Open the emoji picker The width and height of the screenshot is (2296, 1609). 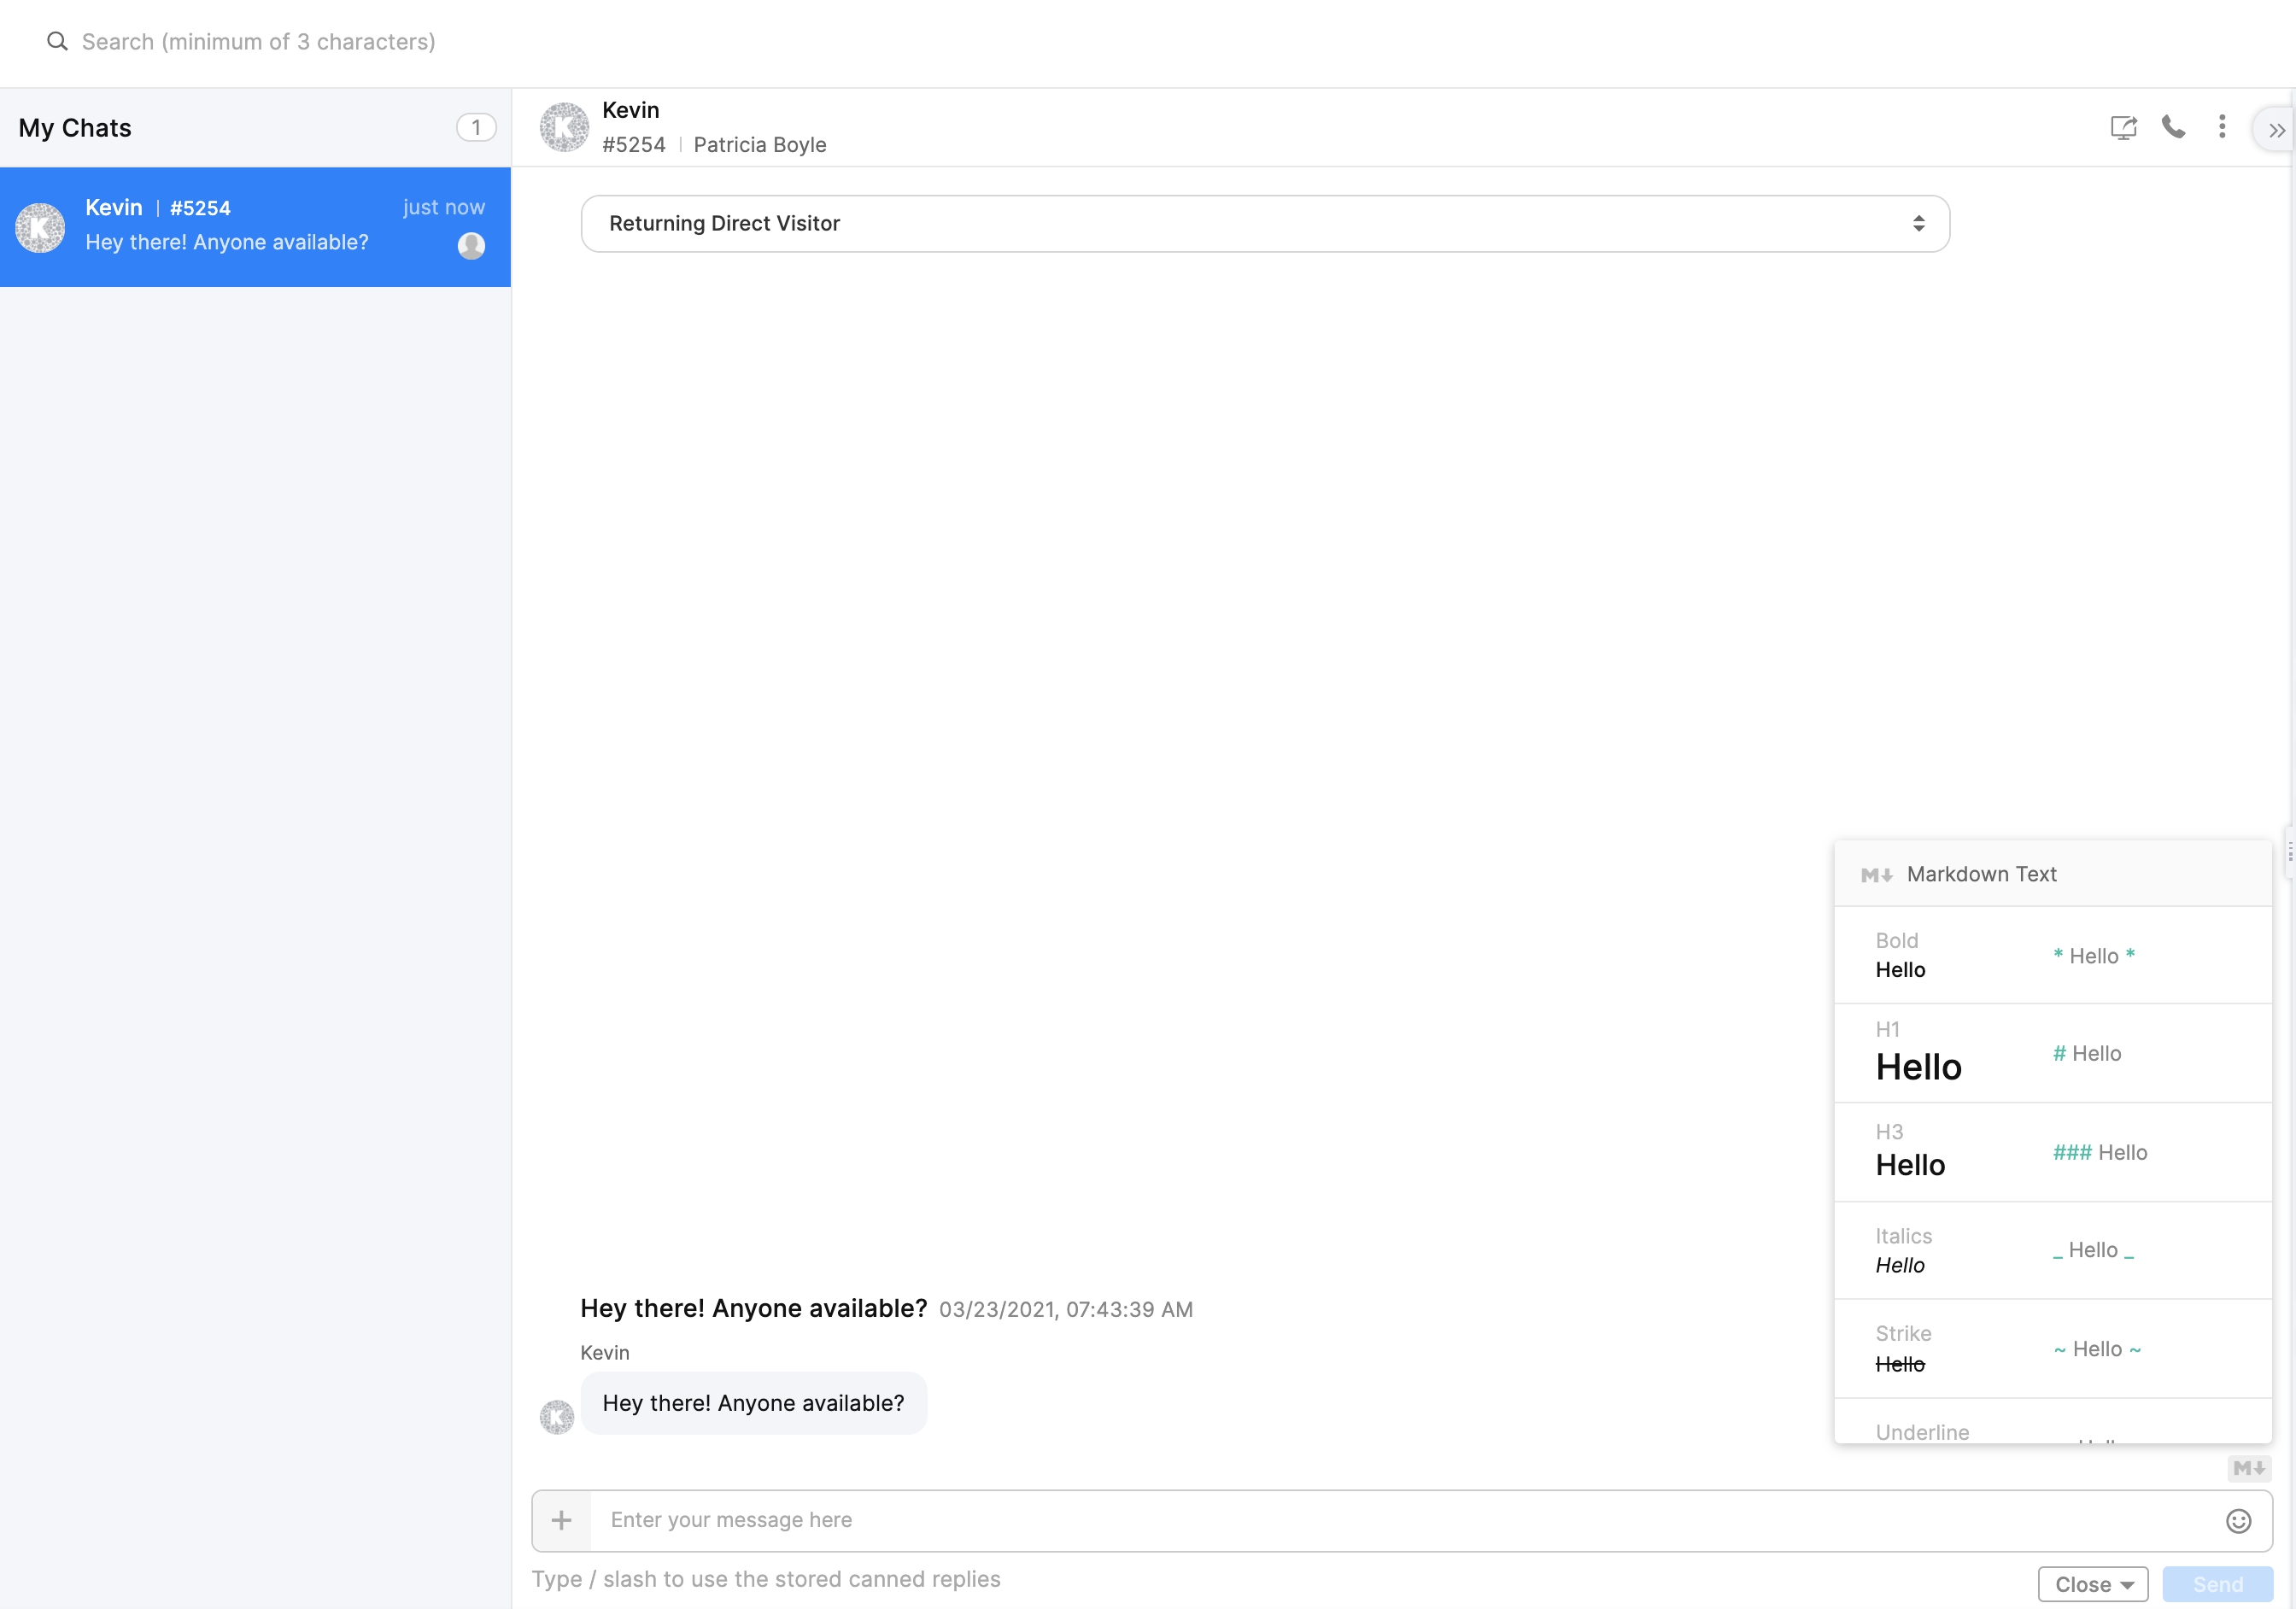point(2239,1521)
